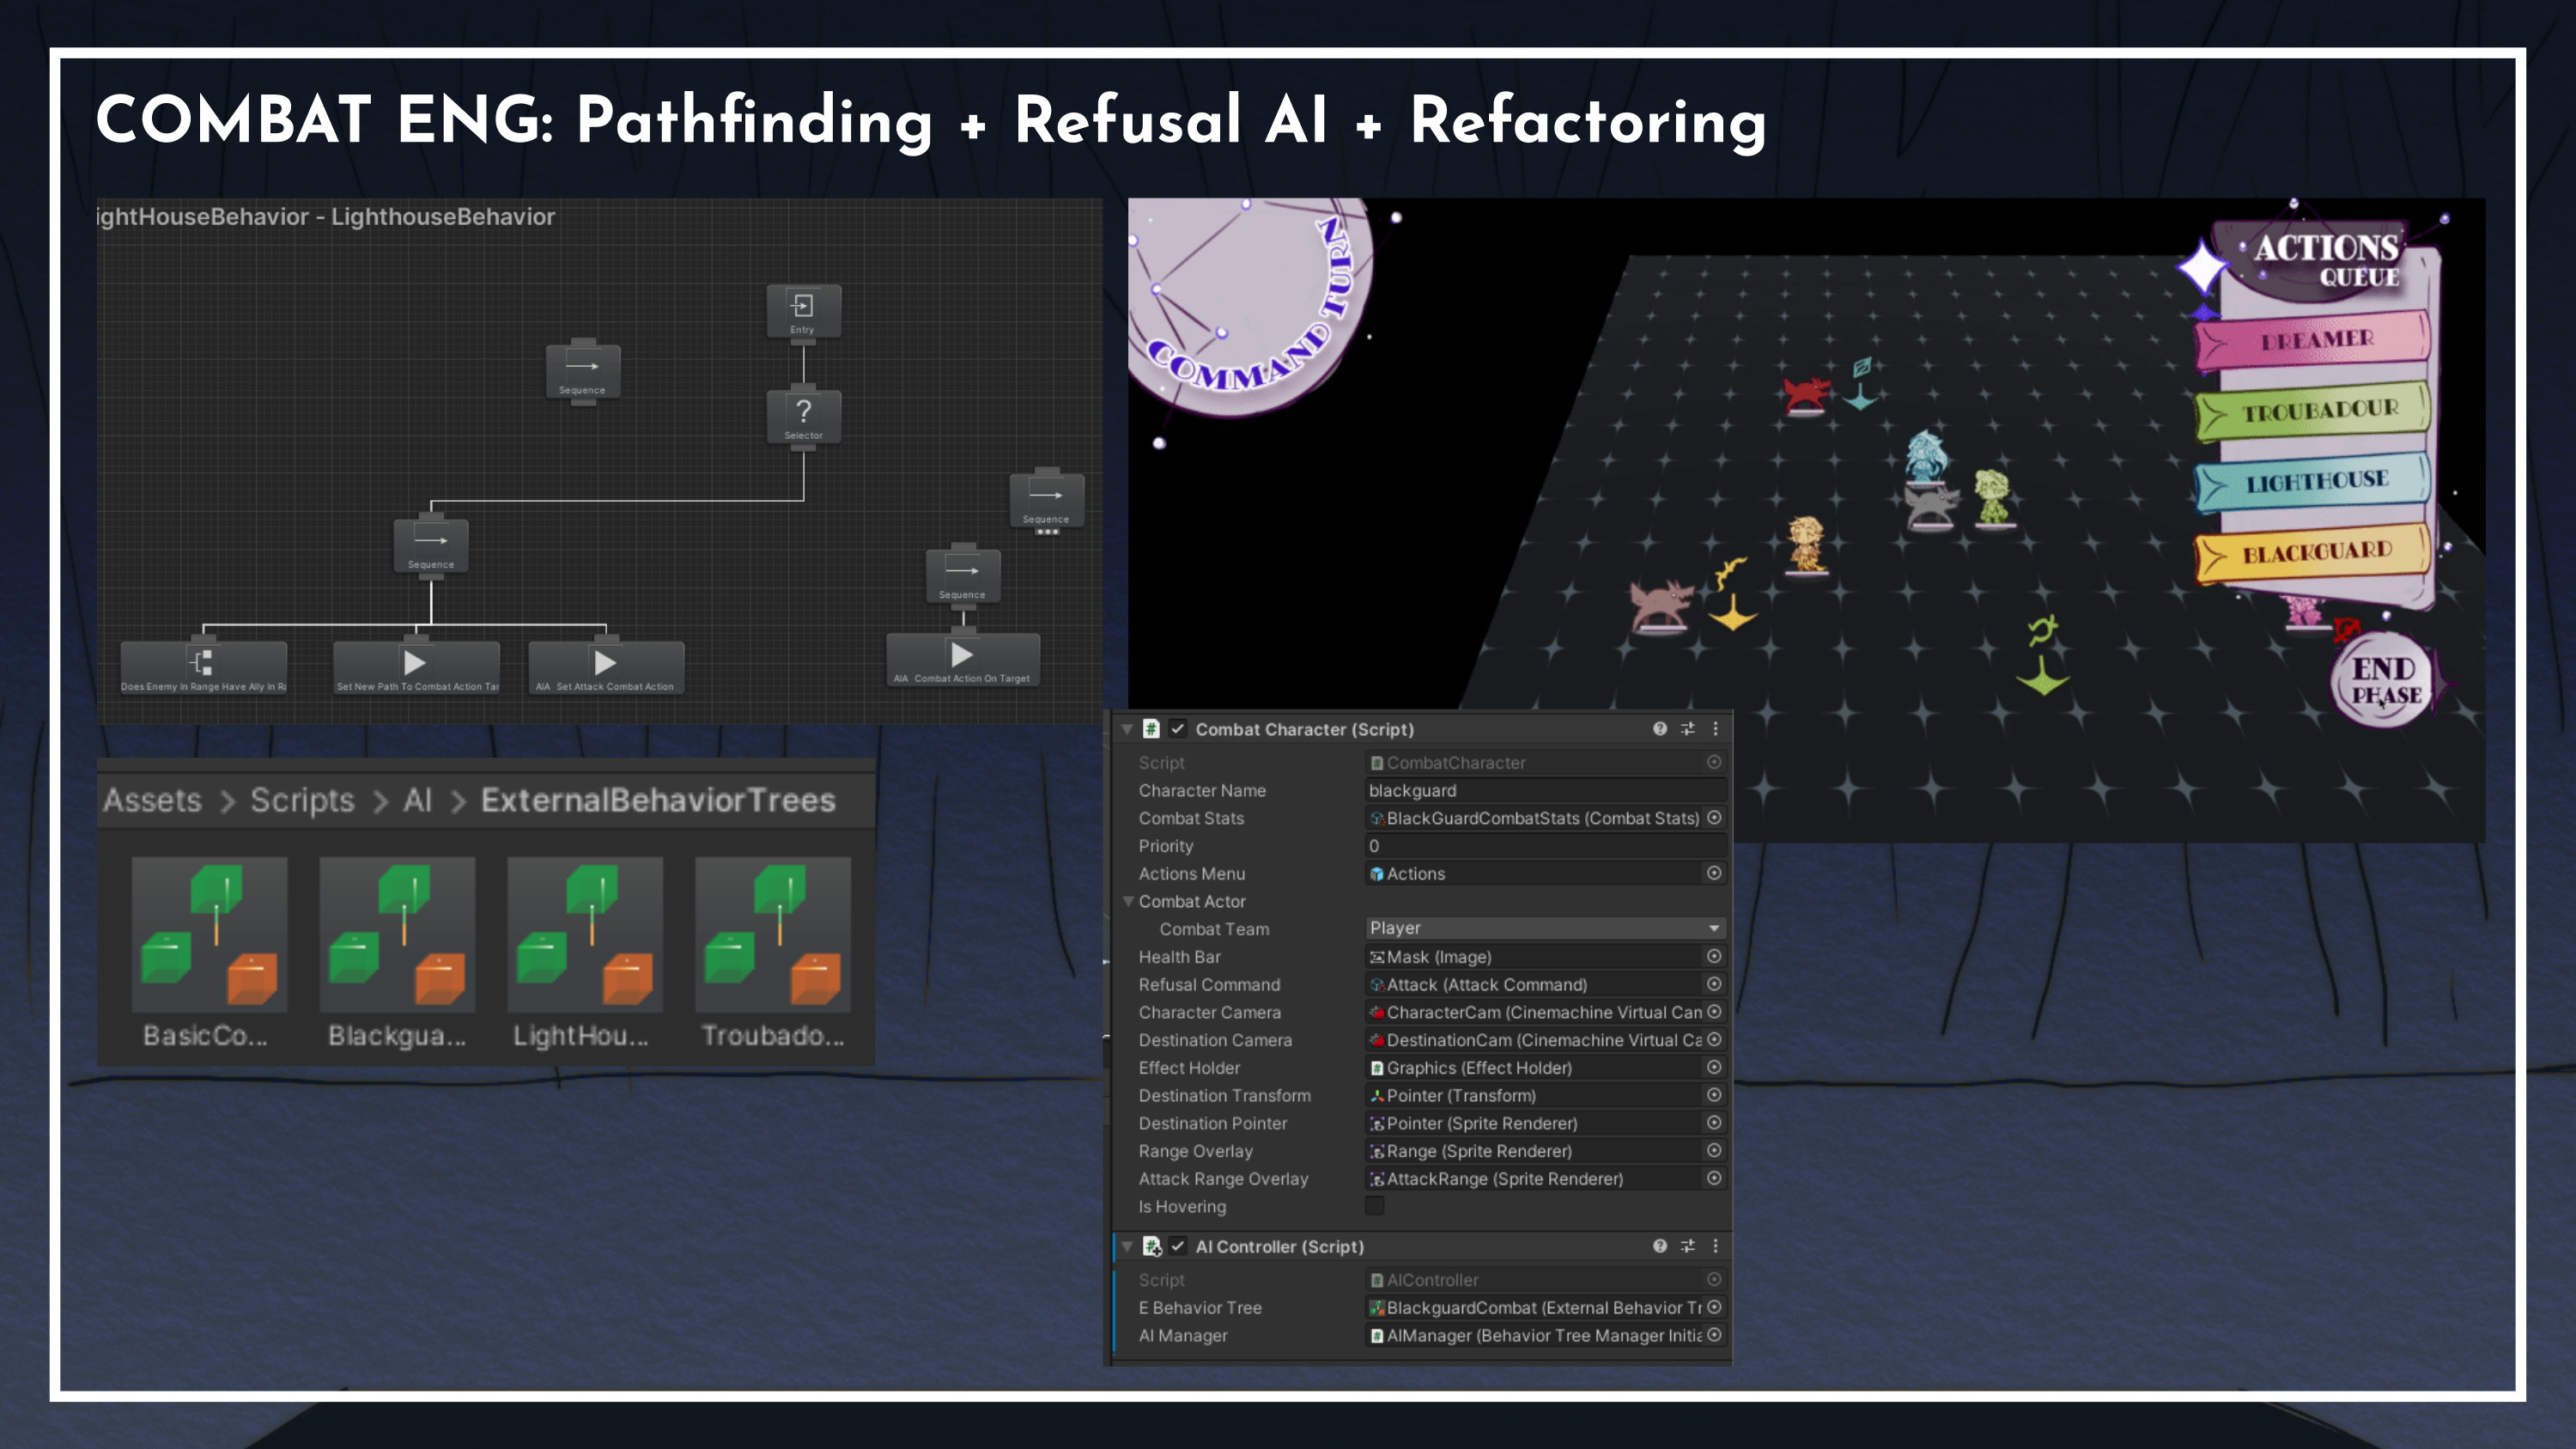Open the Combat Team Player dropdown

pos(1546,928)
